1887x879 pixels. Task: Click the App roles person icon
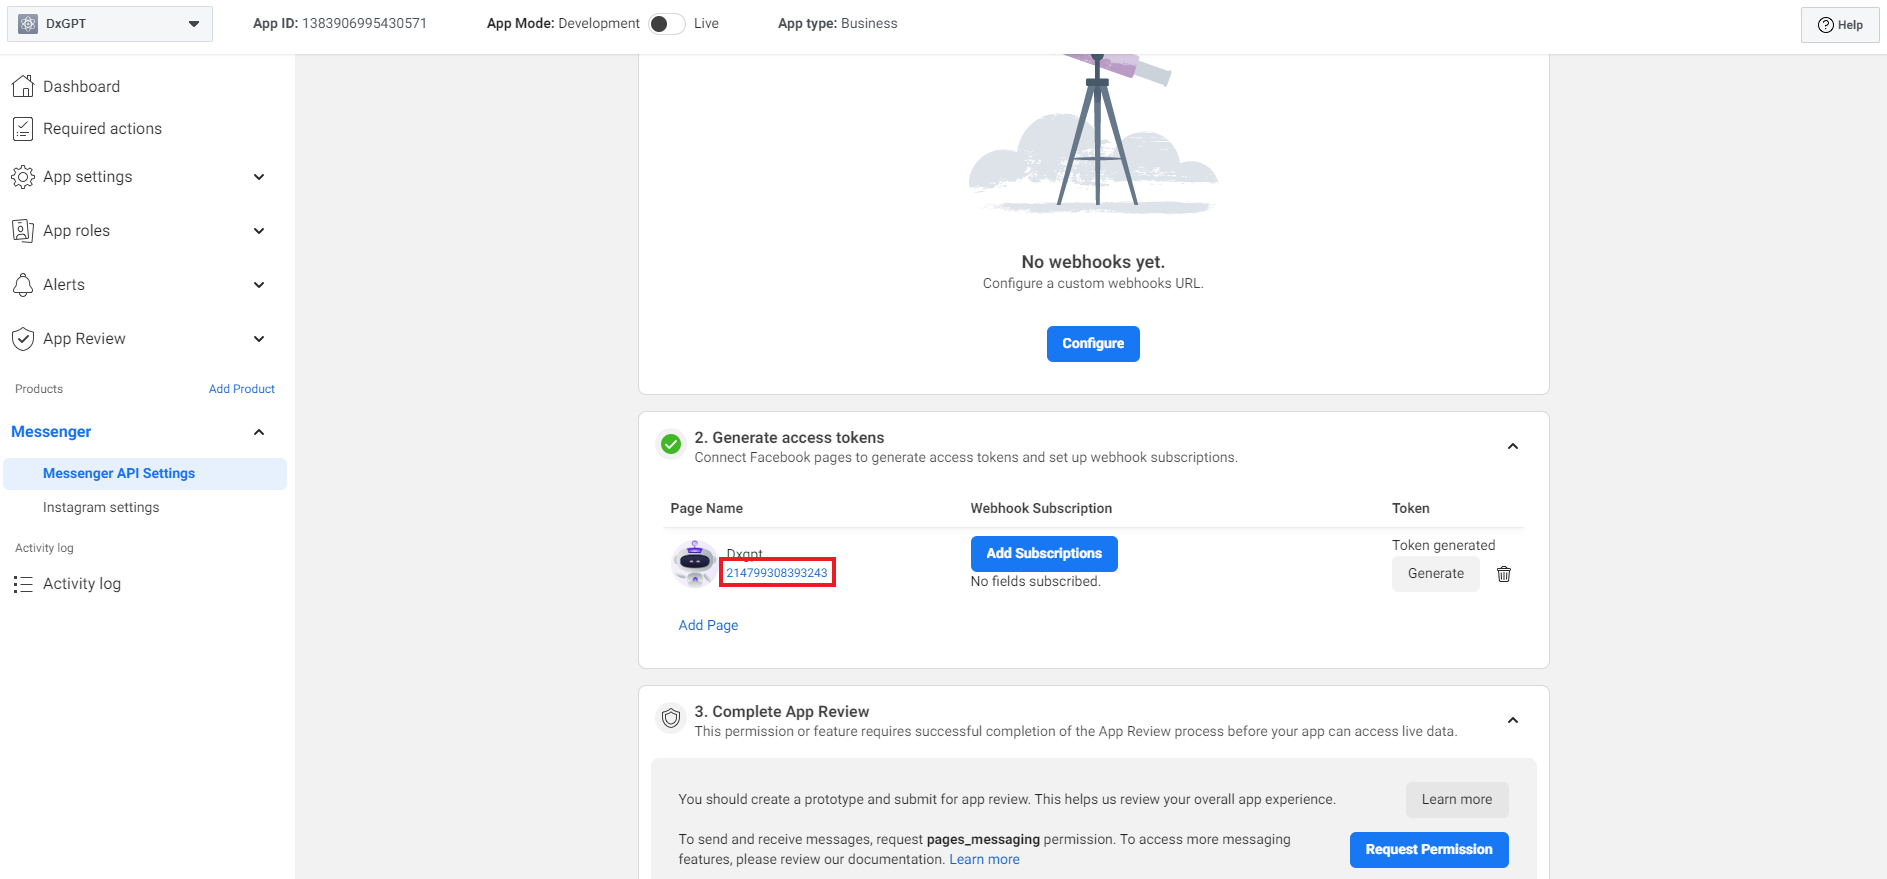tap(23, 231)
